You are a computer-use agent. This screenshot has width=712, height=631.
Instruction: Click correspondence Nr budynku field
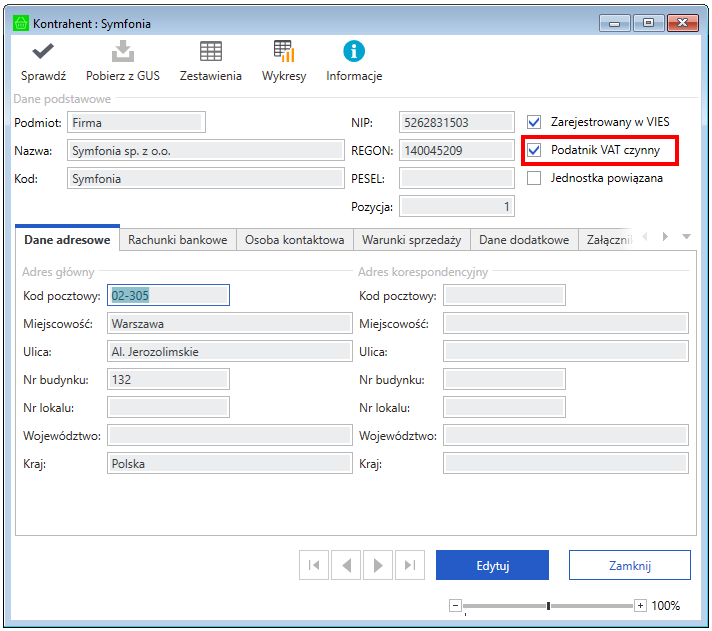504,379
